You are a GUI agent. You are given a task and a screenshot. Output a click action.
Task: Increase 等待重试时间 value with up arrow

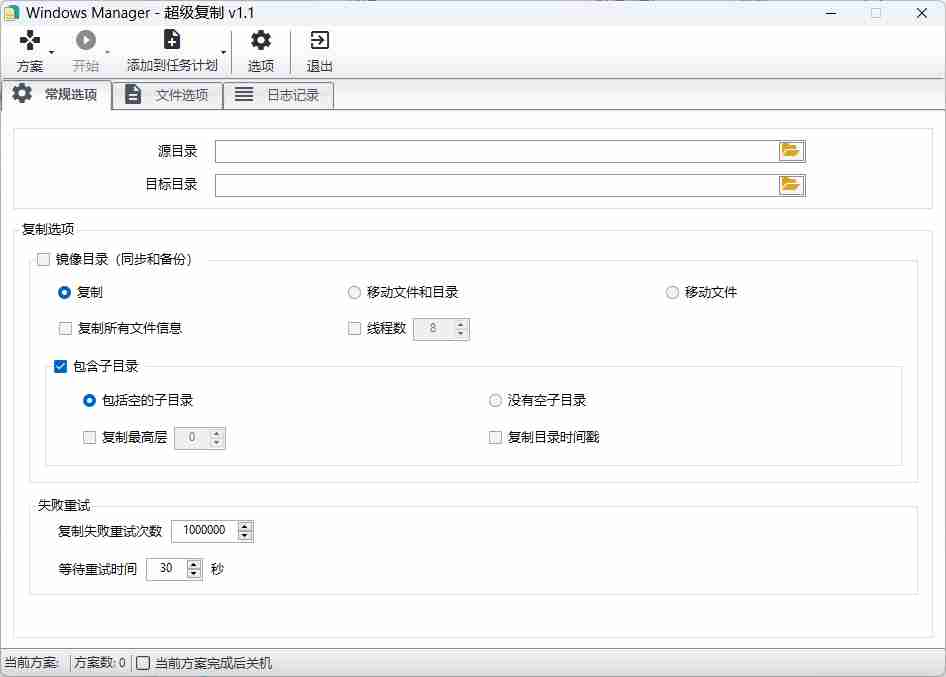(x=191, y=564)
